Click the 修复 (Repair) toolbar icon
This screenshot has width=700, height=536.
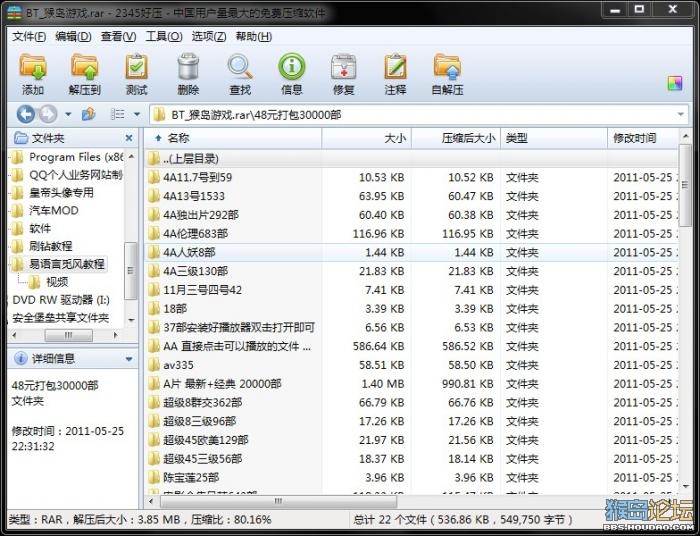tap(343, 74)
